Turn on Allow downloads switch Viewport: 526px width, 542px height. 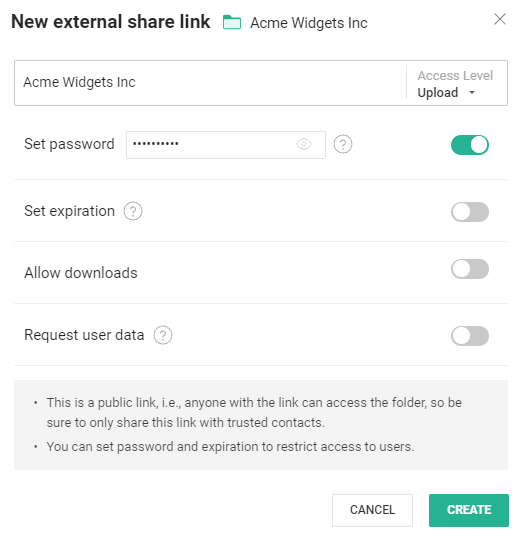click(470, 269)
